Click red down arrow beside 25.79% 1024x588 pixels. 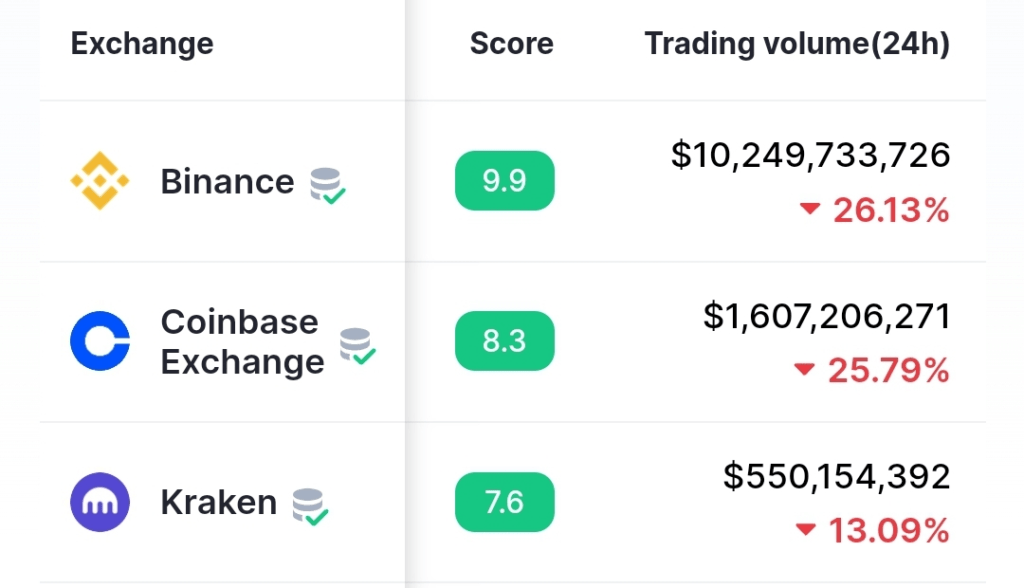805,369
